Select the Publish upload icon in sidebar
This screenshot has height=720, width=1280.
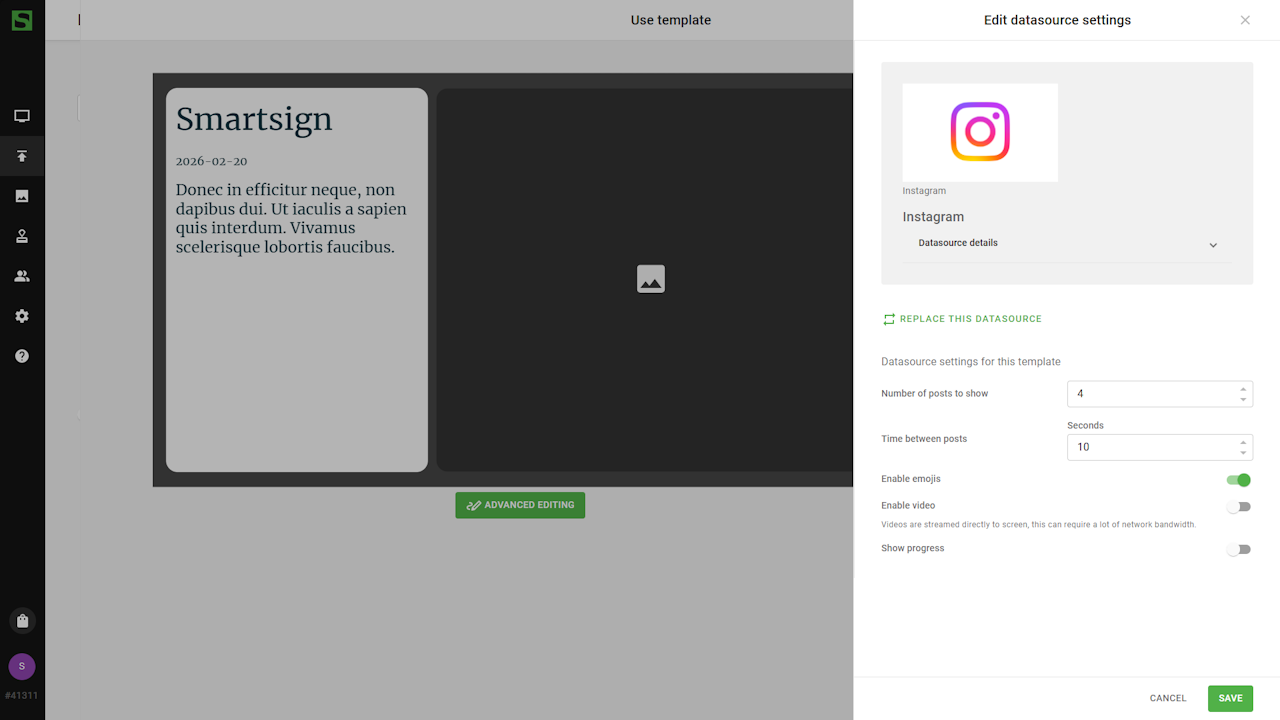pos(22,156)
